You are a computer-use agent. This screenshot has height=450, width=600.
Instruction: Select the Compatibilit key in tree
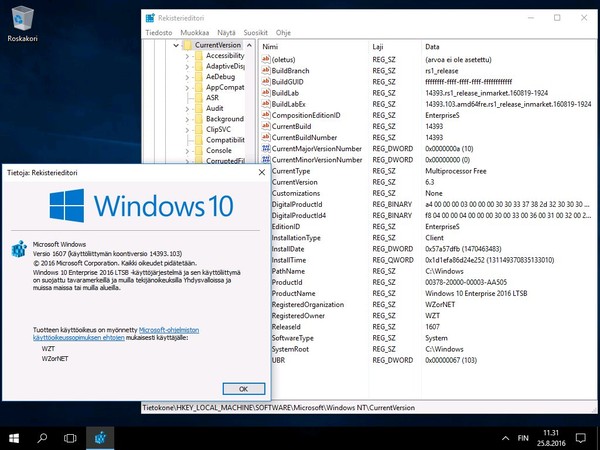coord(225,140)
